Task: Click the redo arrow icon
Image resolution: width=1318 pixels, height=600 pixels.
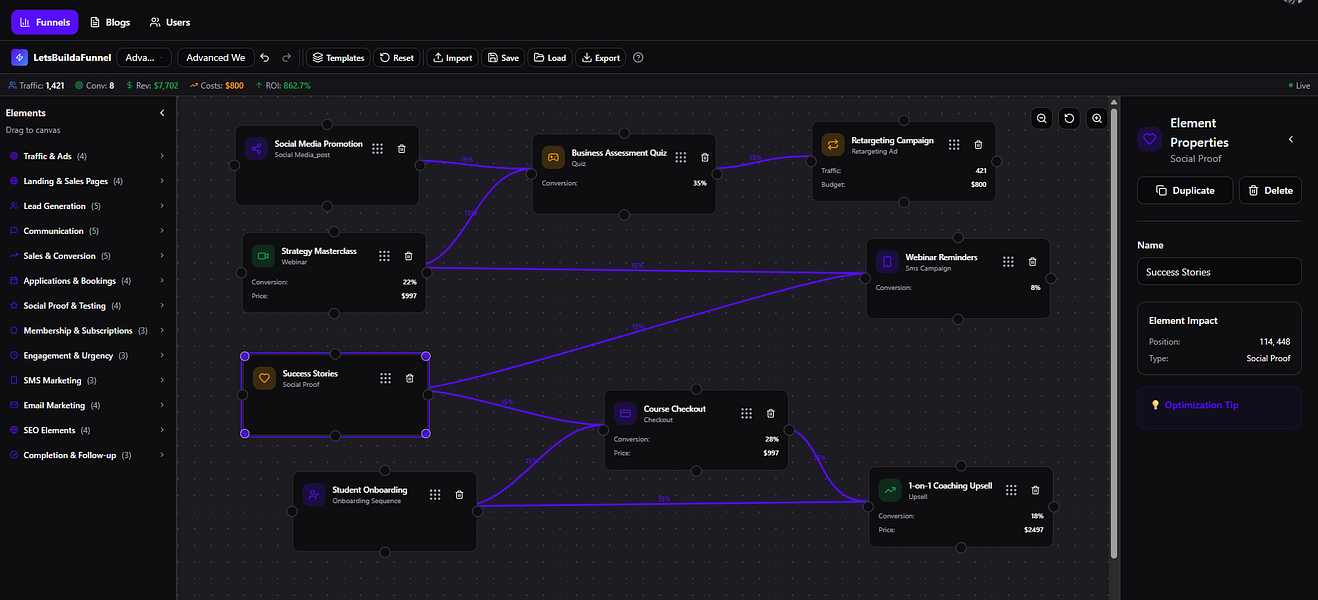Action: [287, 58]
